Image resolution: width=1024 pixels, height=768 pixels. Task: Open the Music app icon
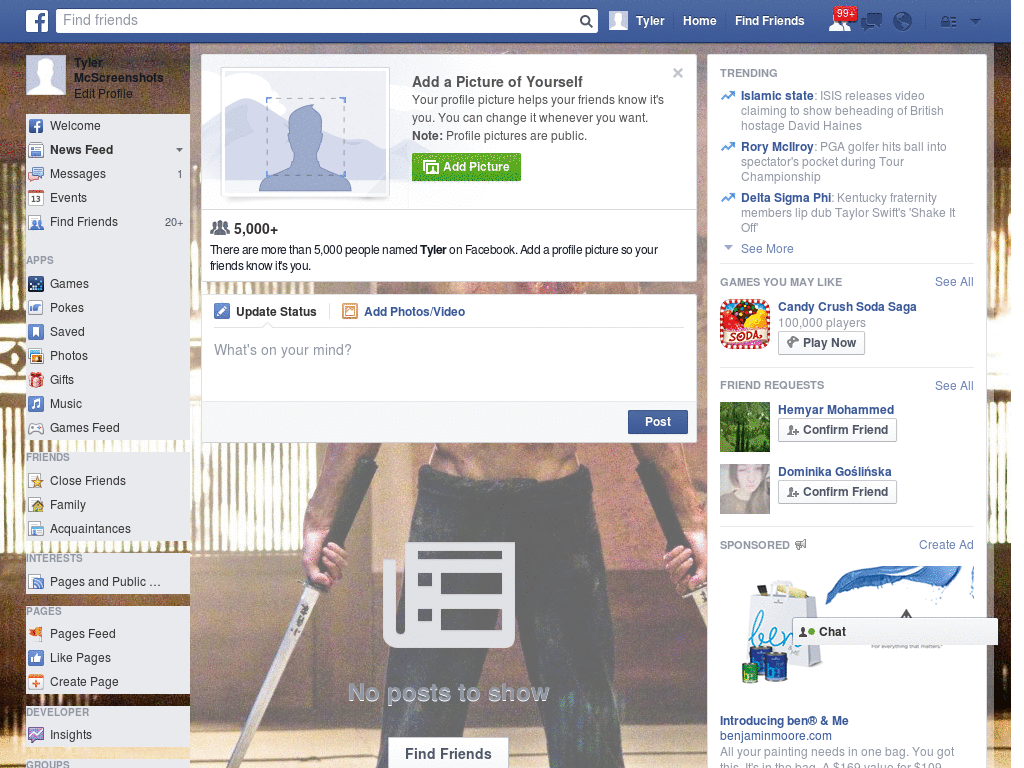[36, 404]
